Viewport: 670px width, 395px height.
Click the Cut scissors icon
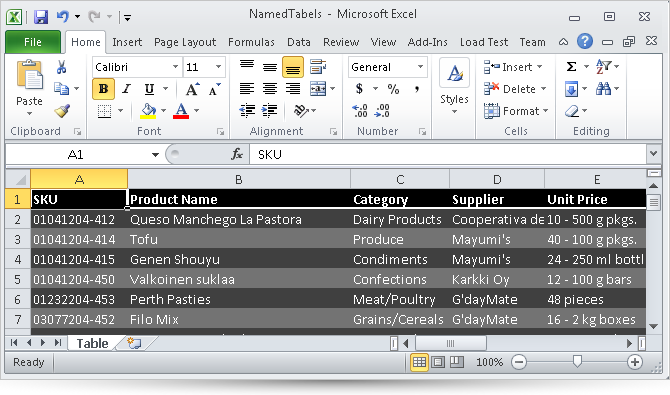(x=61, y=67)
